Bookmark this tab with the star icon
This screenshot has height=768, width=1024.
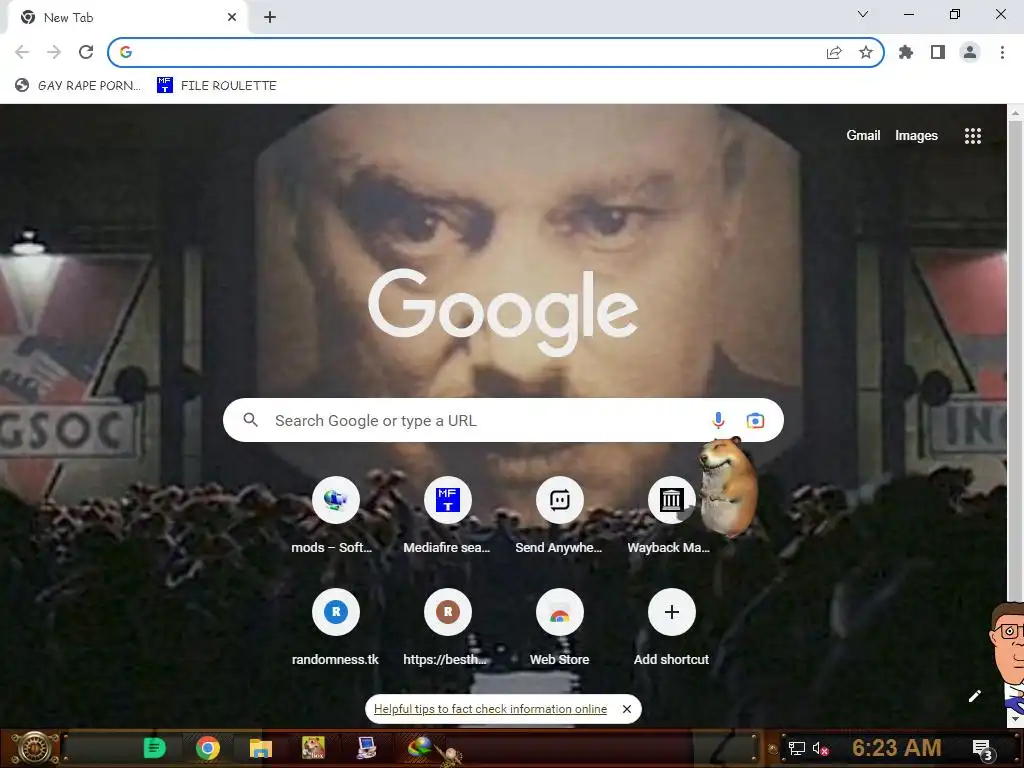(x=866, y=52)
